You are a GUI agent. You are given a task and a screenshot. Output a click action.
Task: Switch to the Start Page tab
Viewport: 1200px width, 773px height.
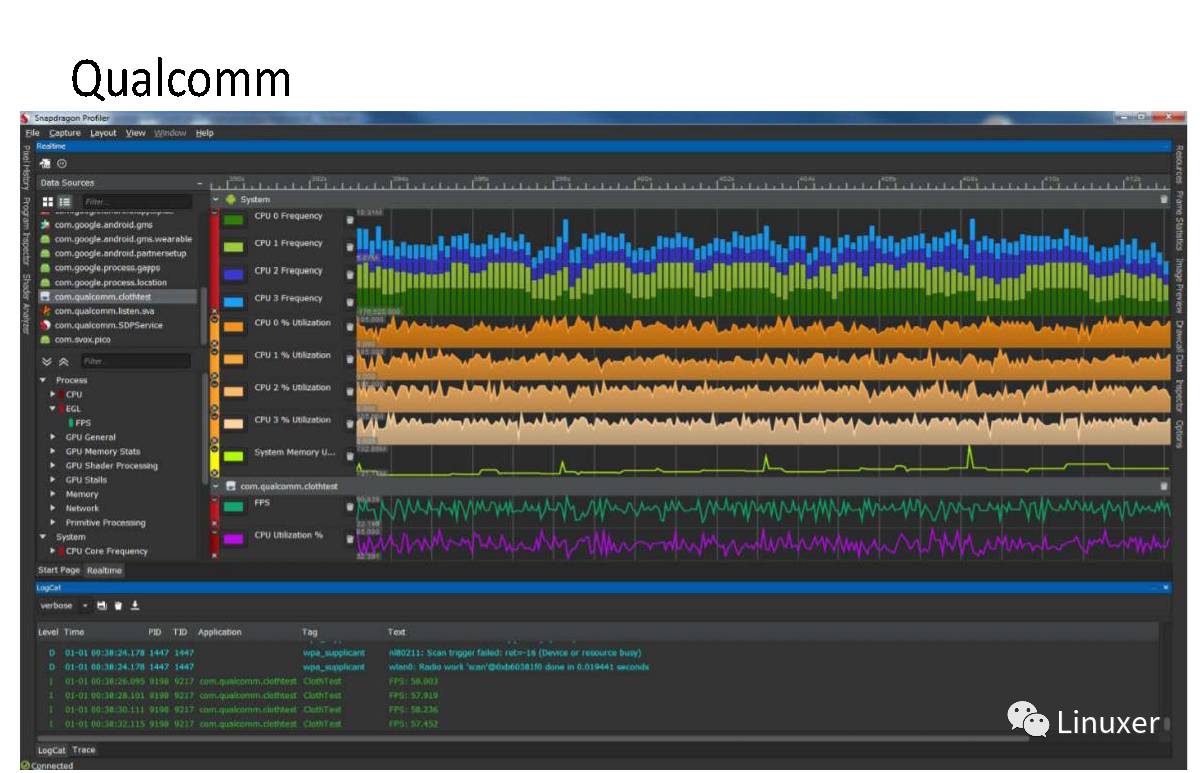tap(60, 570)
